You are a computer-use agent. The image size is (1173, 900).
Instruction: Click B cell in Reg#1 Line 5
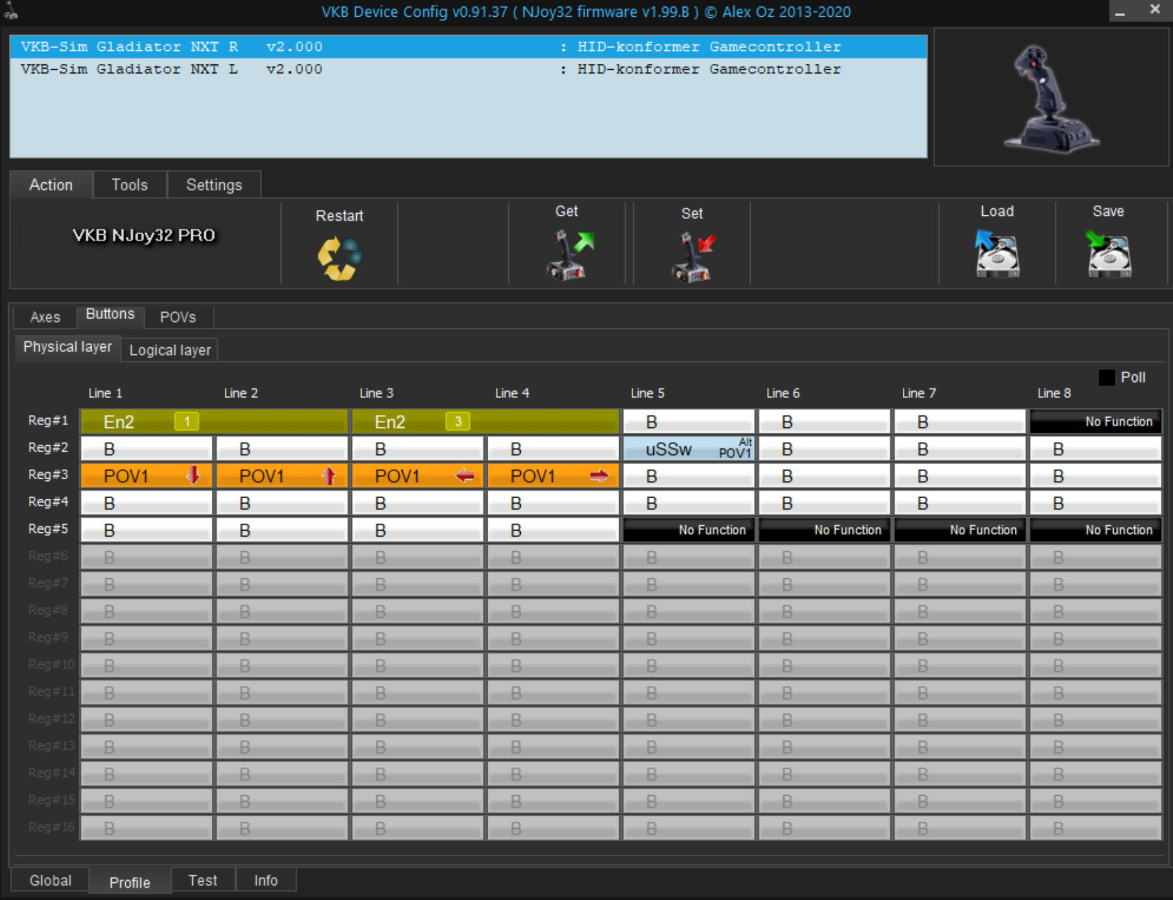coord(688,422)
